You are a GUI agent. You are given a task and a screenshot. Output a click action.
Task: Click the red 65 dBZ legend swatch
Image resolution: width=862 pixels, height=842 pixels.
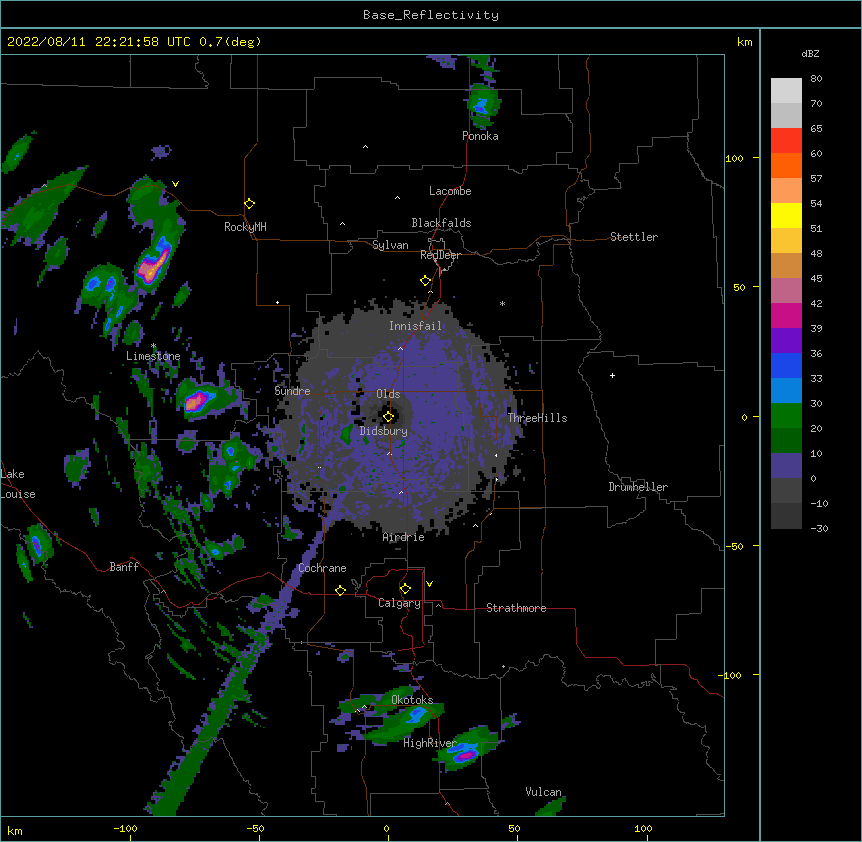coord(786,140)
